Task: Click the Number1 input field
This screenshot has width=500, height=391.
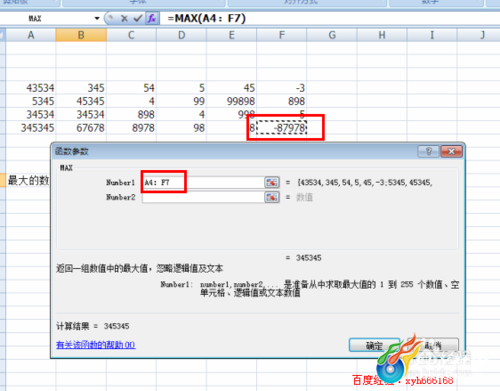Action: click(203, 182)
